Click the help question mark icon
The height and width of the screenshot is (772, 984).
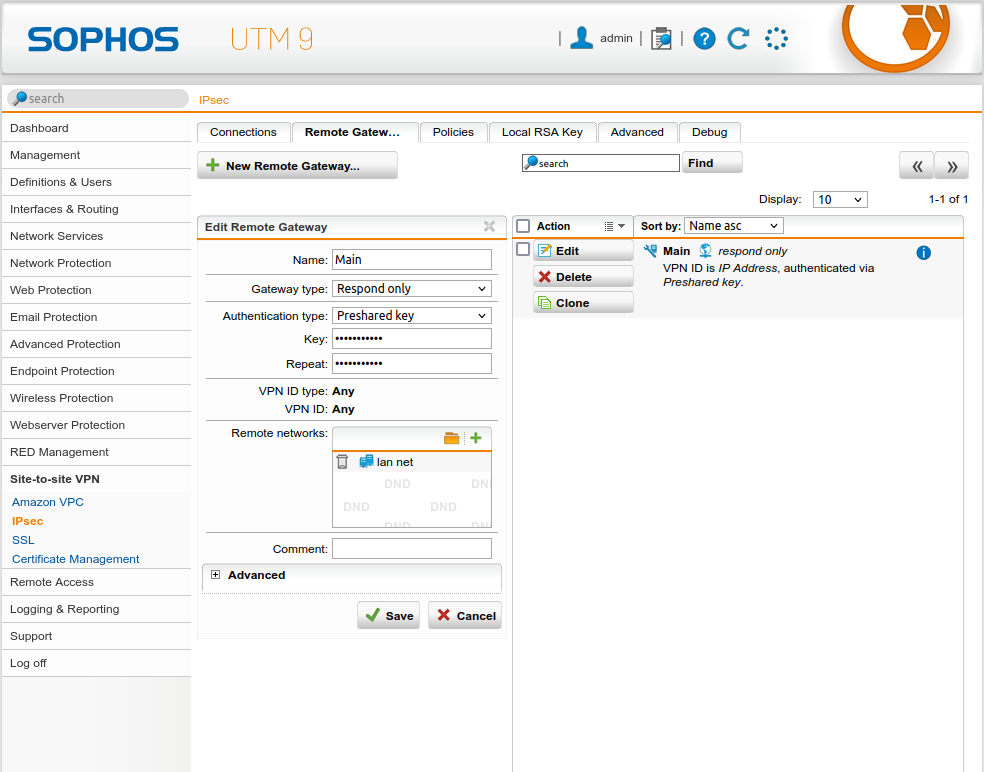point(704,39)
